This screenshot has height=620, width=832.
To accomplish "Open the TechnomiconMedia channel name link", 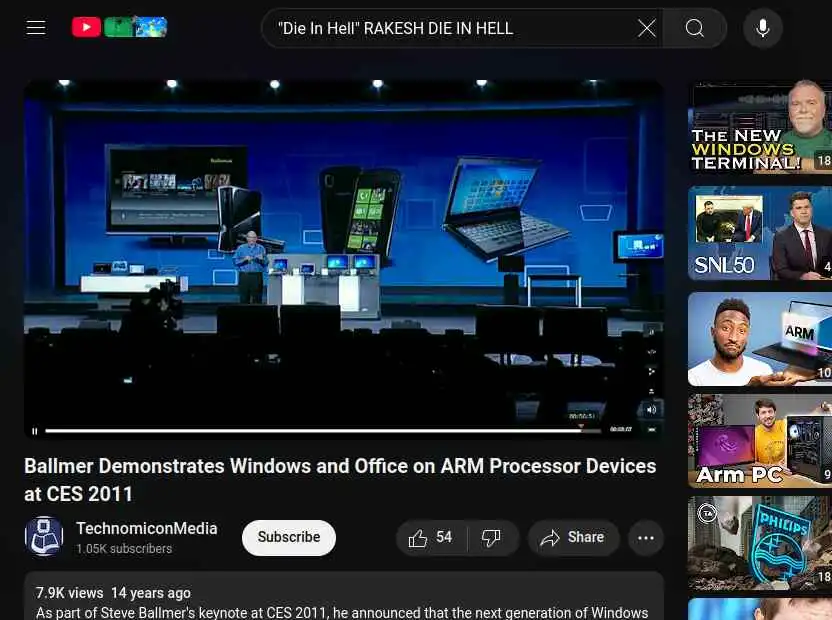I will pos(146,529).
